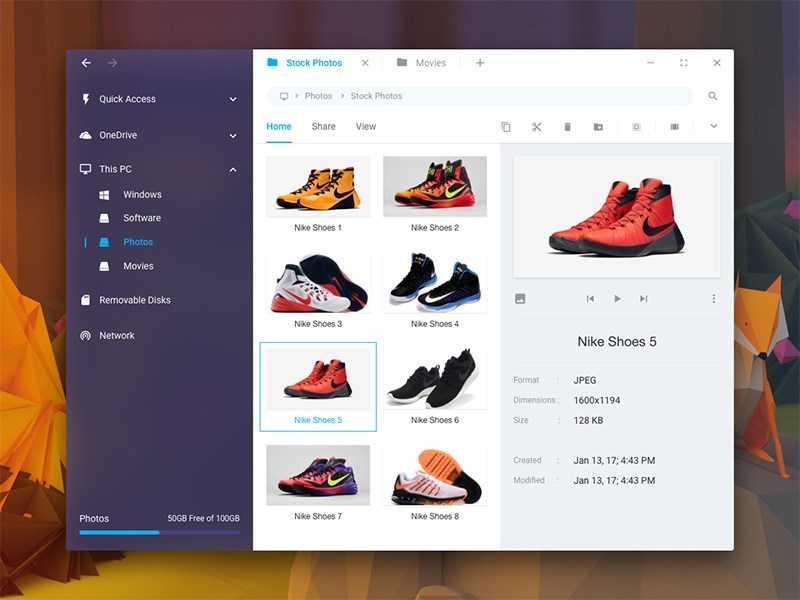Open the toolbar overflow chevron dropdown
This screenshot has width=800, height=600.
tap(713, 127)
